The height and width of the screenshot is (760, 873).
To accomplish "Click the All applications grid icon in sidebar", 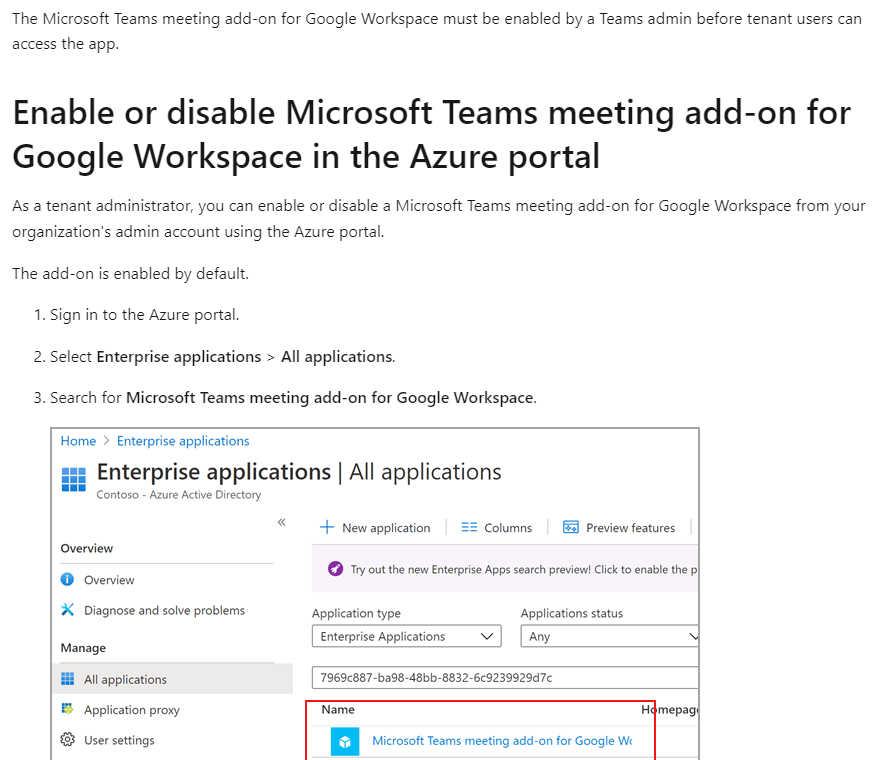I will (67, 679).
